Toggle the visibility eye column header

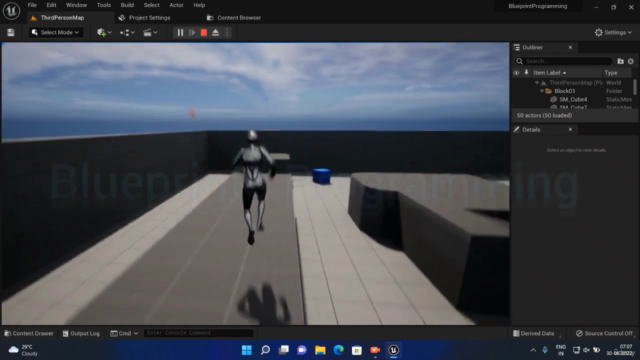pyautogui.click(x=516, y=73)
